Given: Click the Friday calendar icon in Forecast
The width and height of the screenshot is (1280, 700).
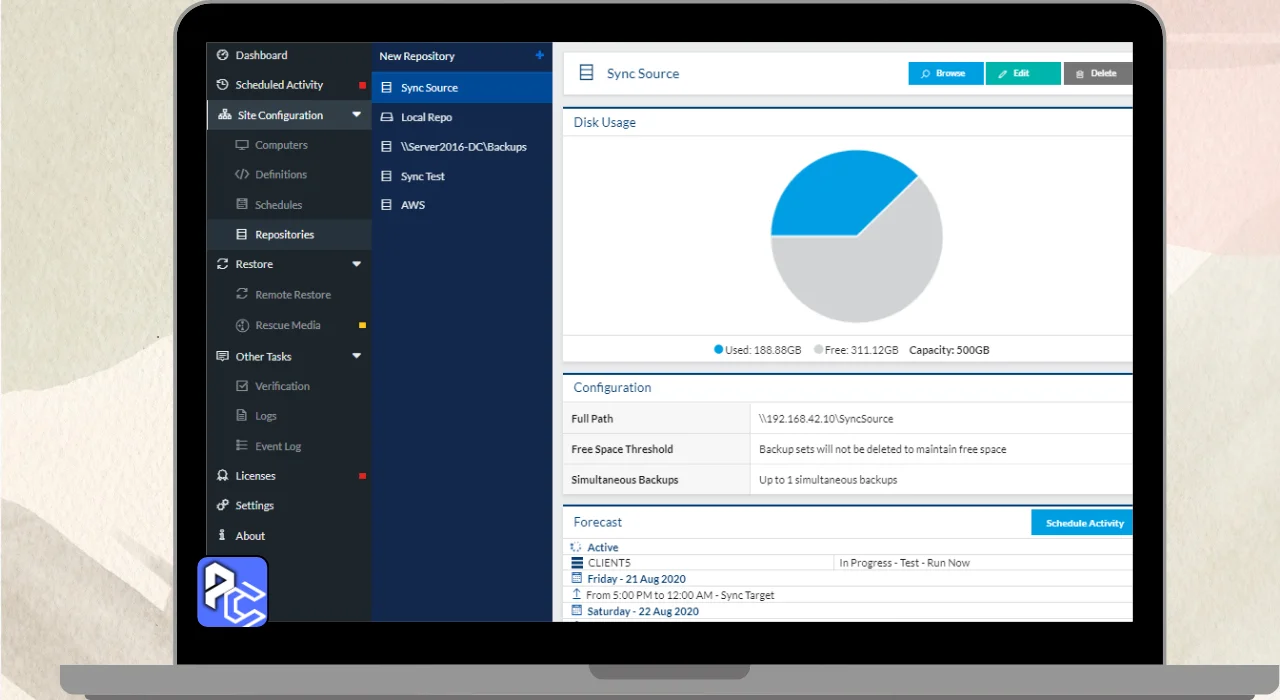Looking at the screenshot, I should tap(576, 579).
